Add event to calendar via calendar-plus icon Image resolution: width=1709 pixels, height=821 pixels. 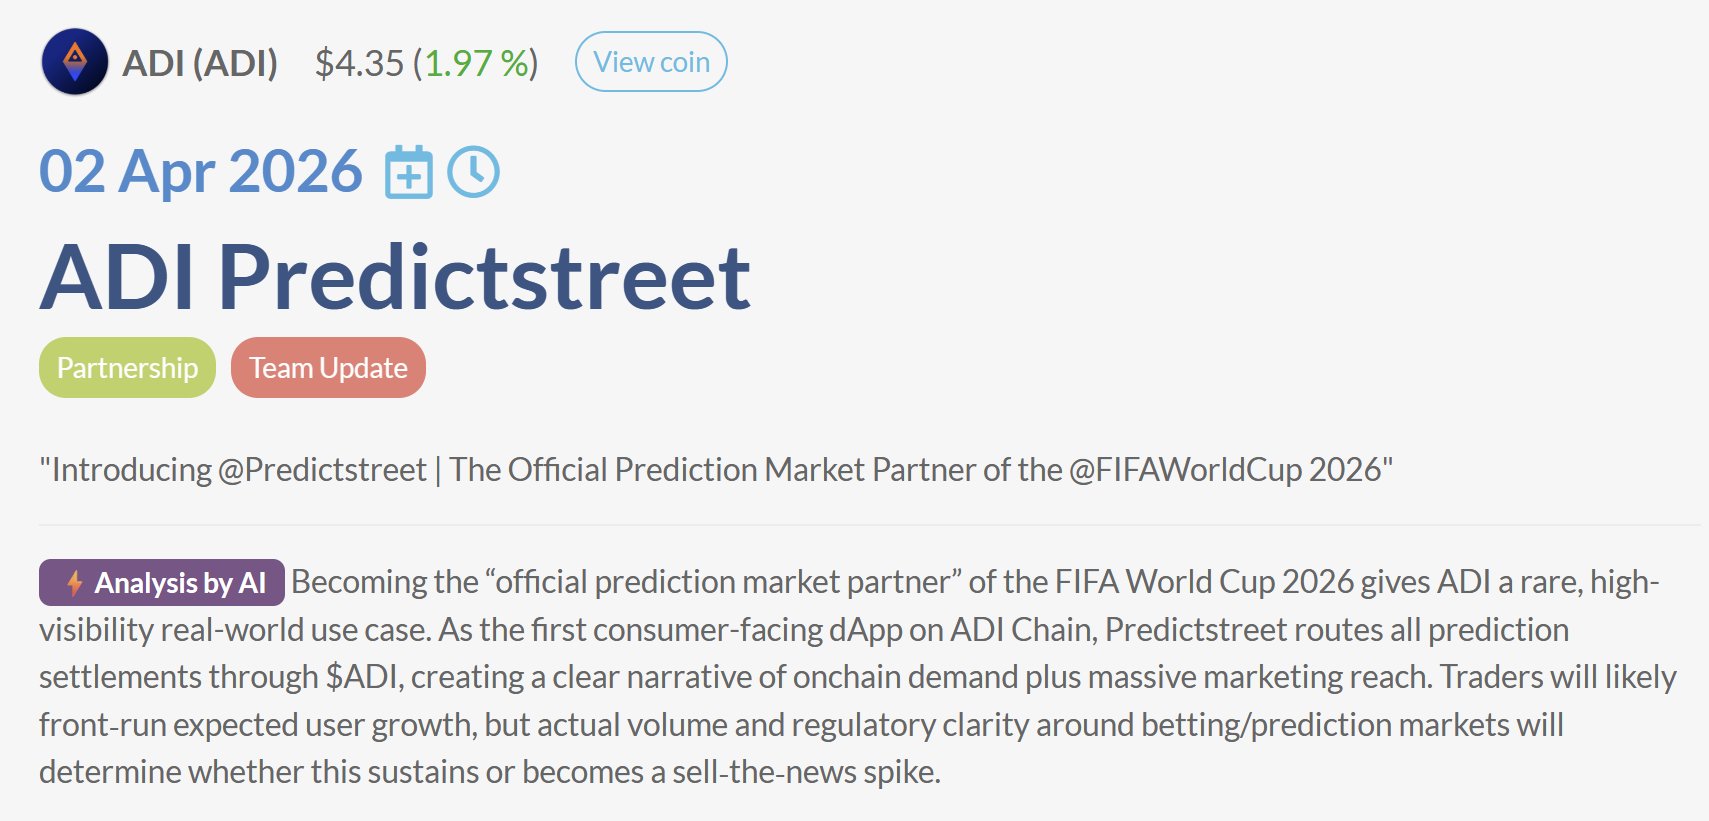[409, 172]
